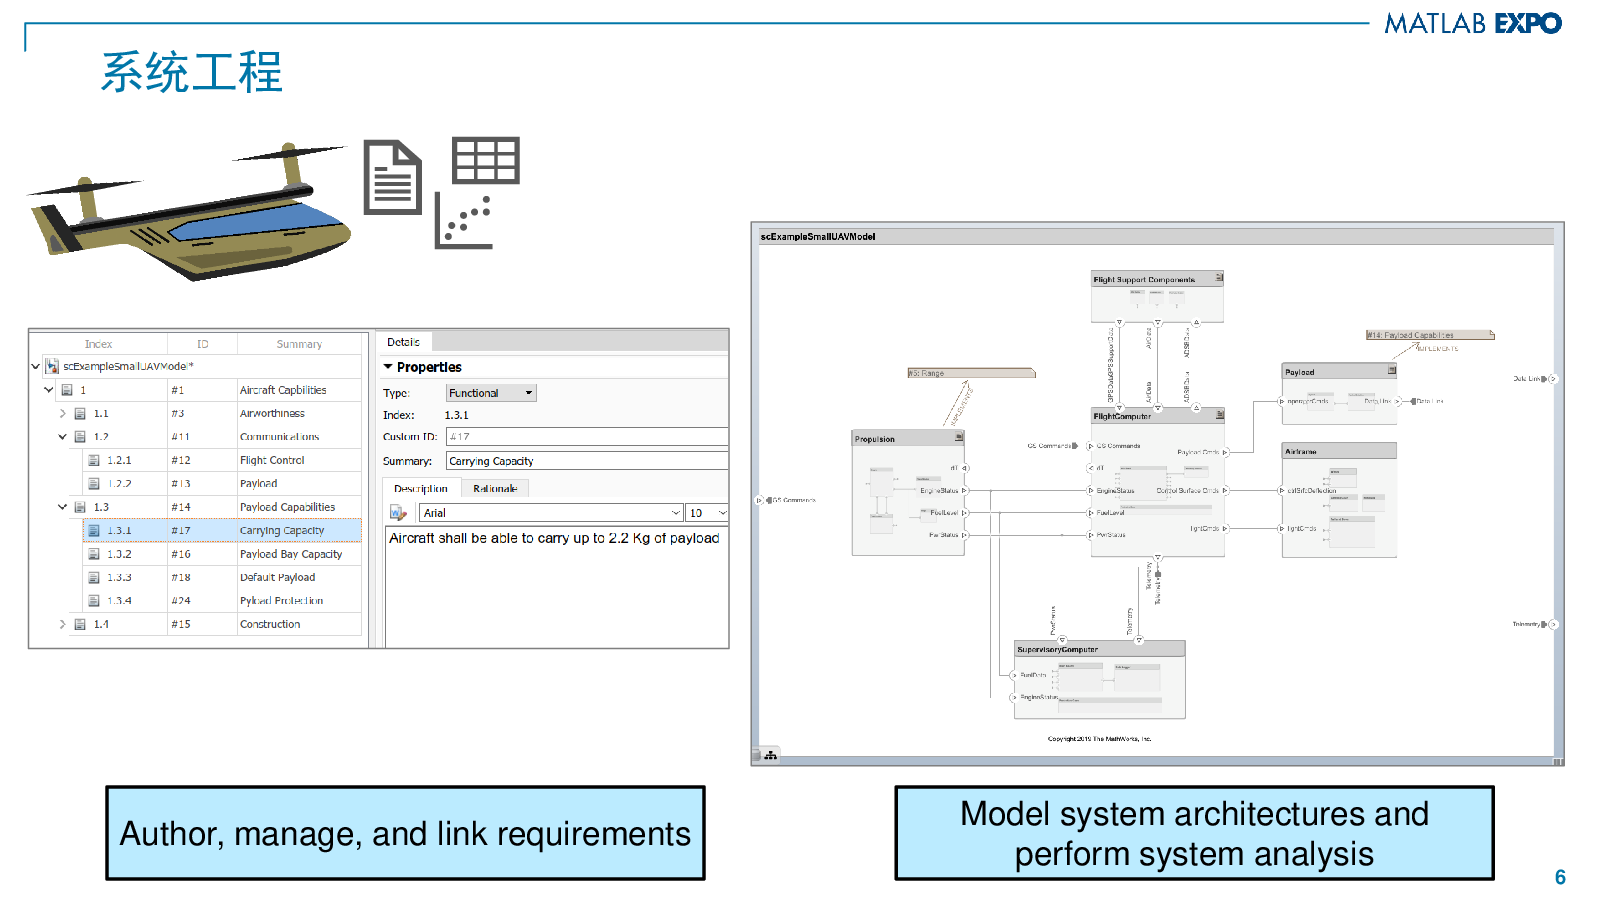Click the badge on Flight Support Components block
Image resolution: width=1600 pixels, height=900 pixels.
(x=1219, y=277)
